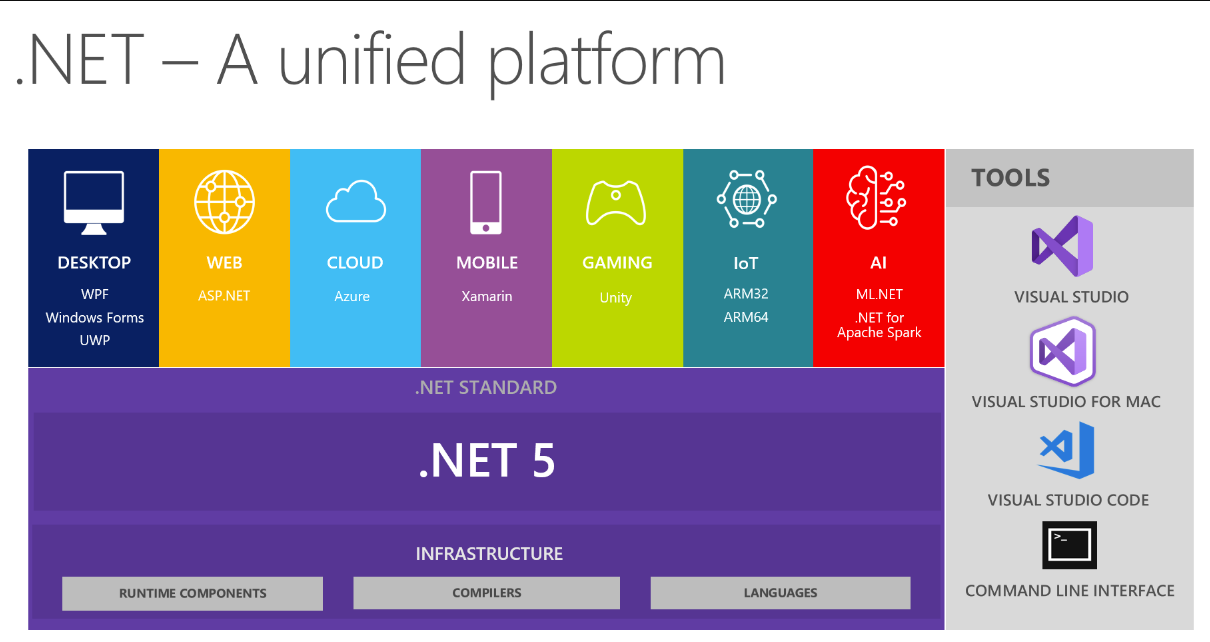Click the Gaming controller icon
This screenshot has height=642, width=1210.
[x=617, y=203]
